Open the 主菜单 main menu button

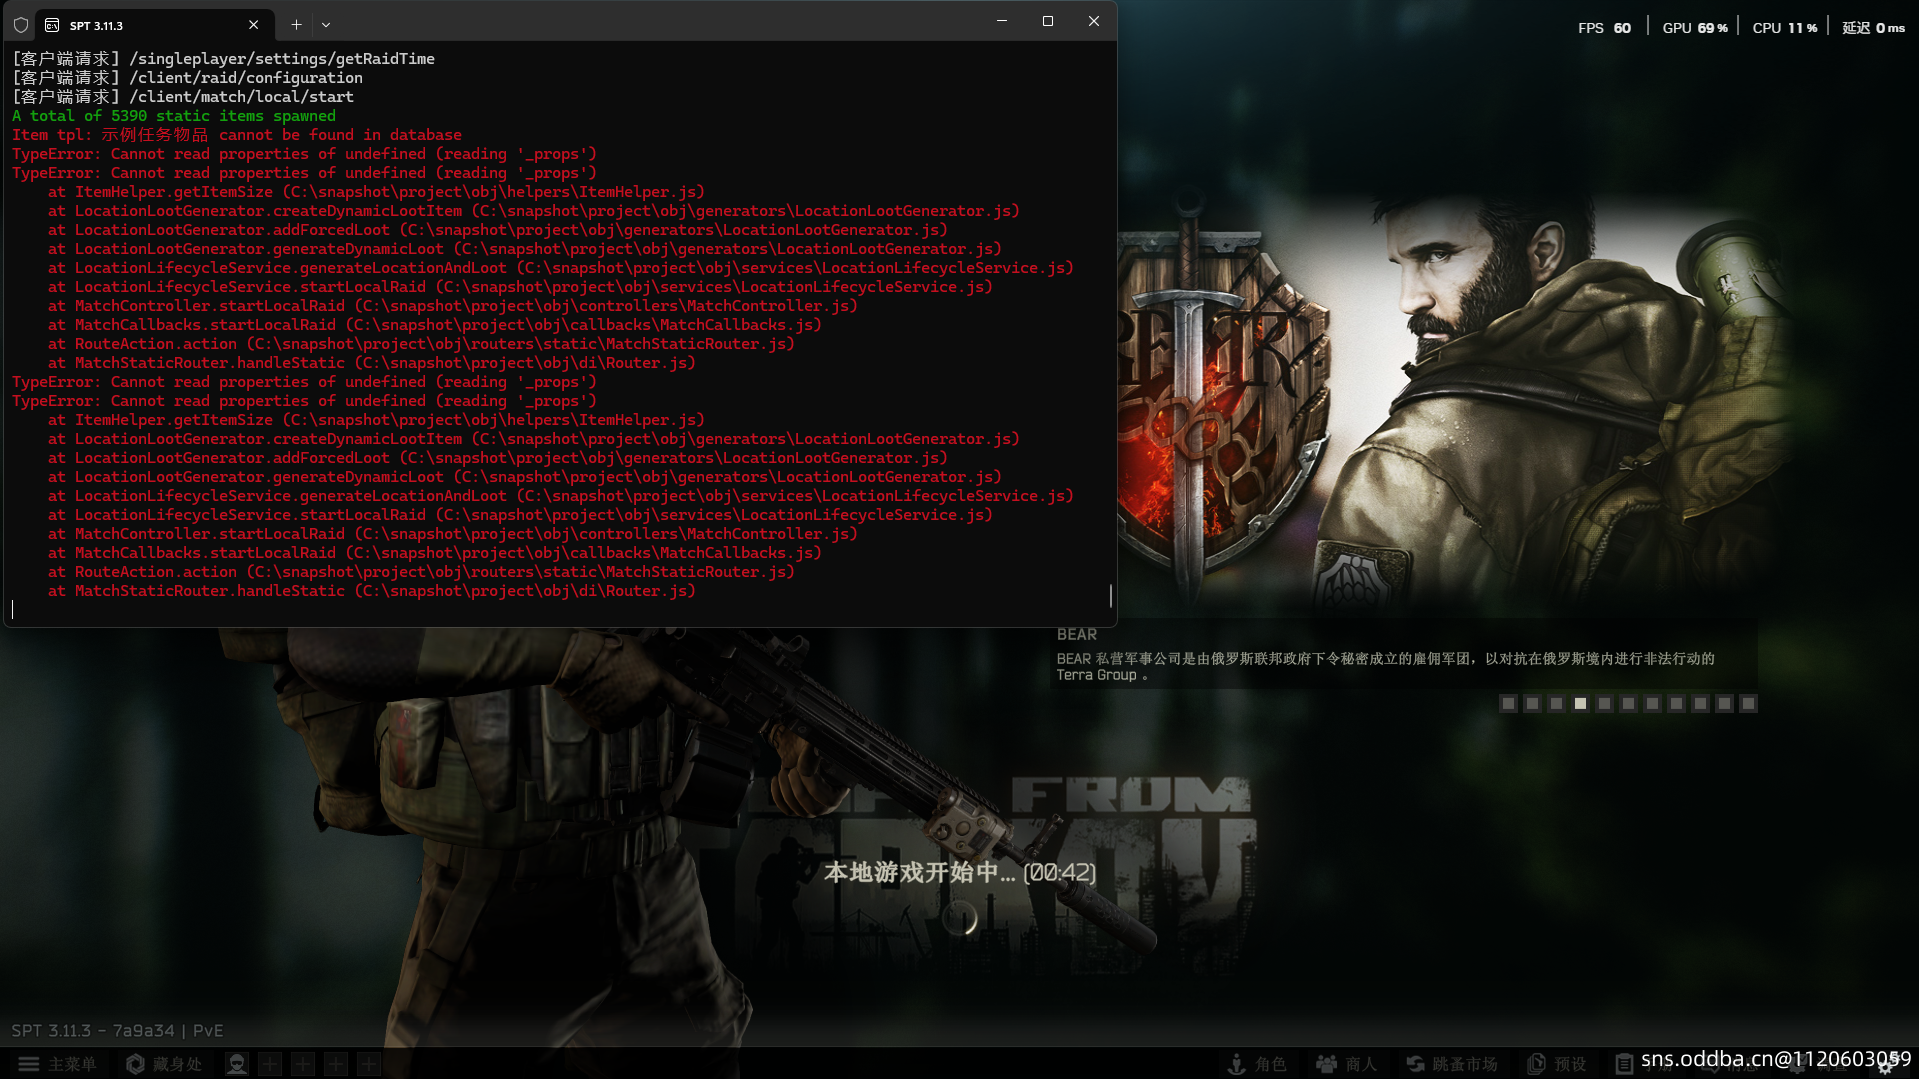58,1064
